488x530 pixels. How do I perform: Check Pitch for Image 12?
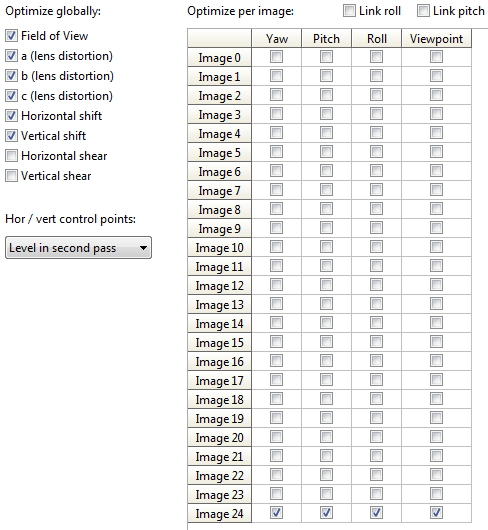click(326, 285)
